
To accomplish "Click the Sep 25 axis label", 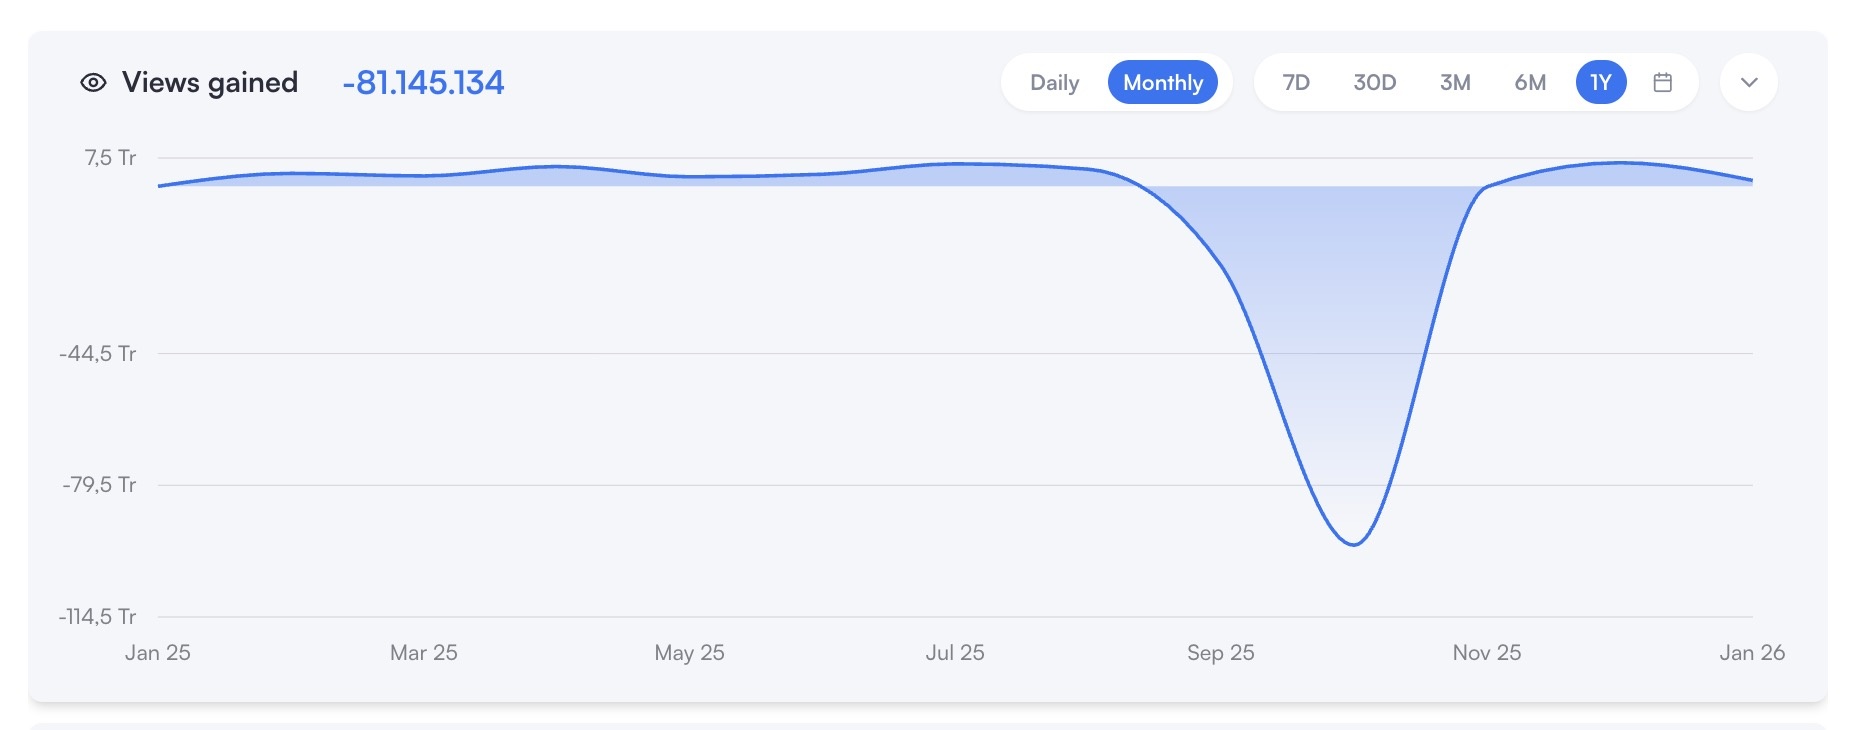I will [1220, 653].
